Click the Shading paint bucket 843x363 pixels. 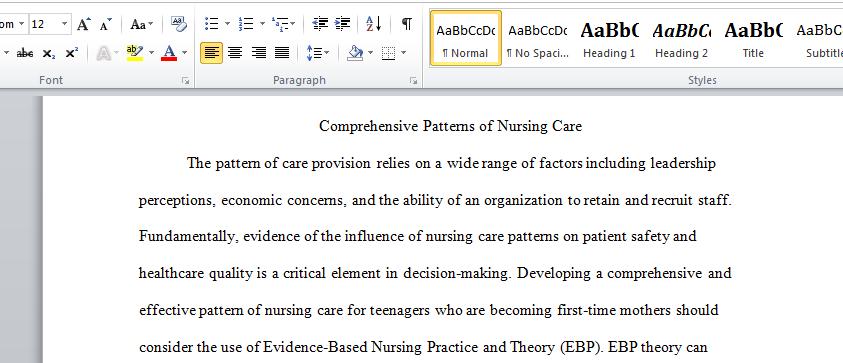point(355,53)
